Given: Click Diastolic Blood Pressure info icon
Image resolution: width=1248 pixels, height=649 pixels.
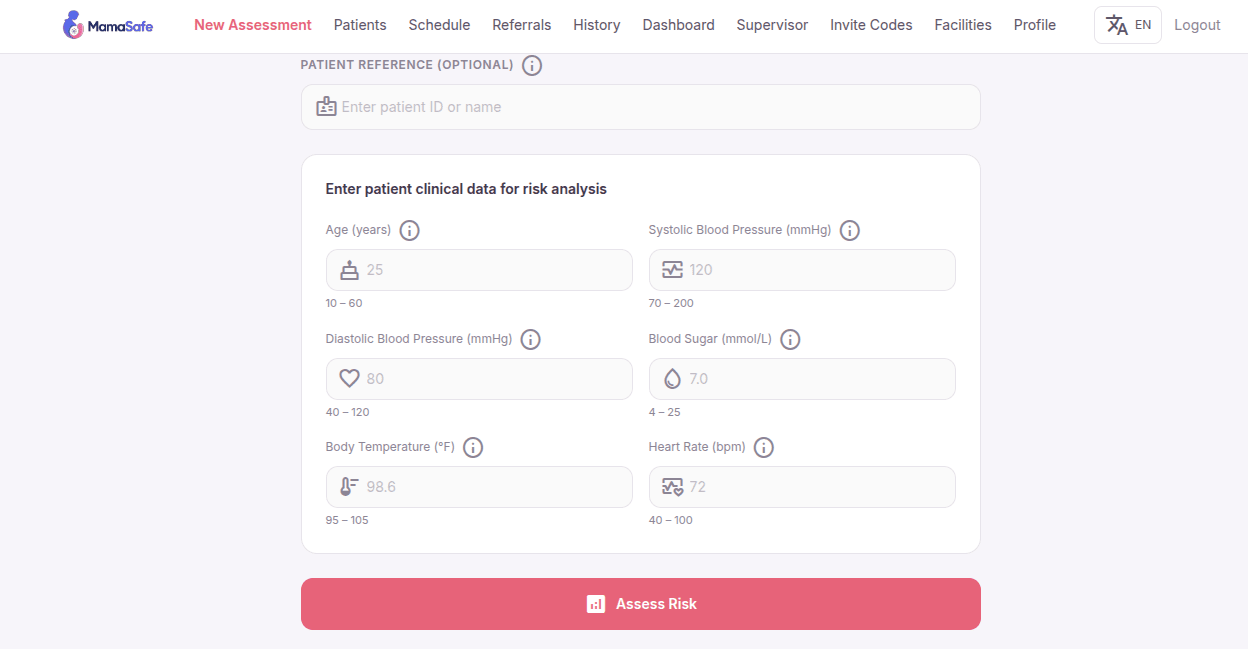Looking at the screenshot, I should (531, 339).
